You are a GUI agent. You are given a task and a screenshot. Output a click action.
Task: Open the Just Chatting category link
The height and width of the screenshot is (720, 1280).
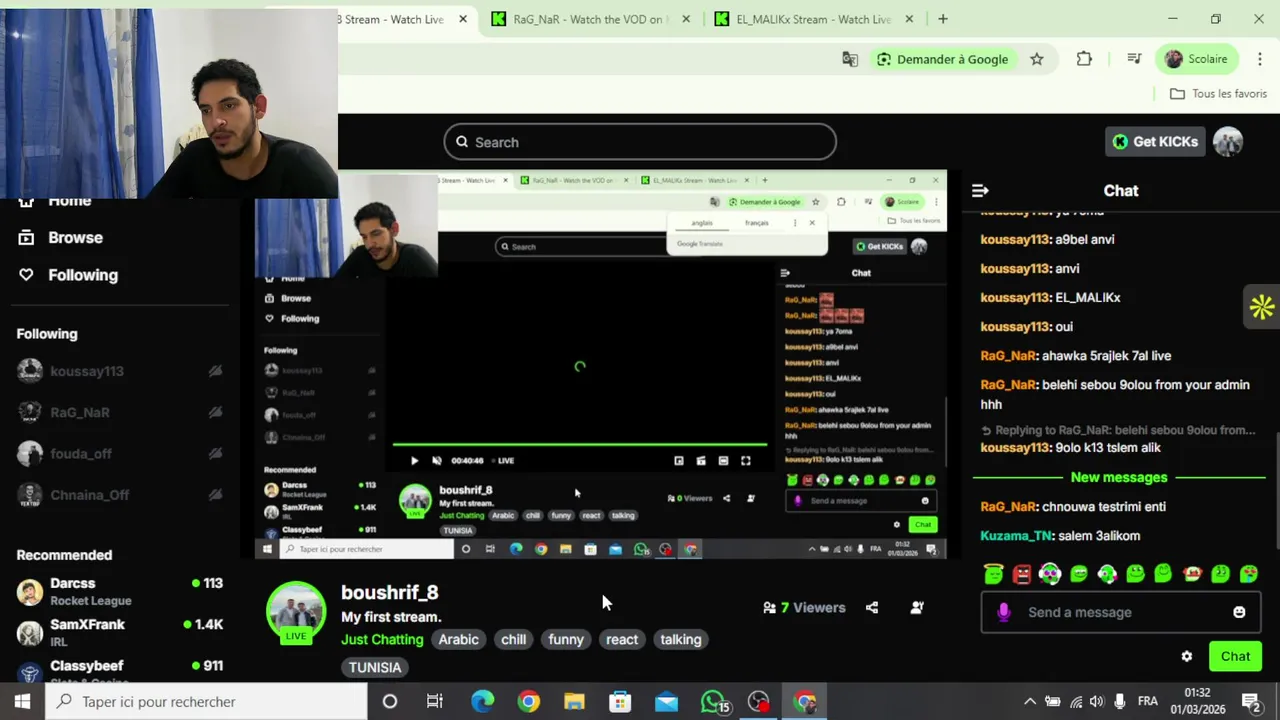click(382, 639)
